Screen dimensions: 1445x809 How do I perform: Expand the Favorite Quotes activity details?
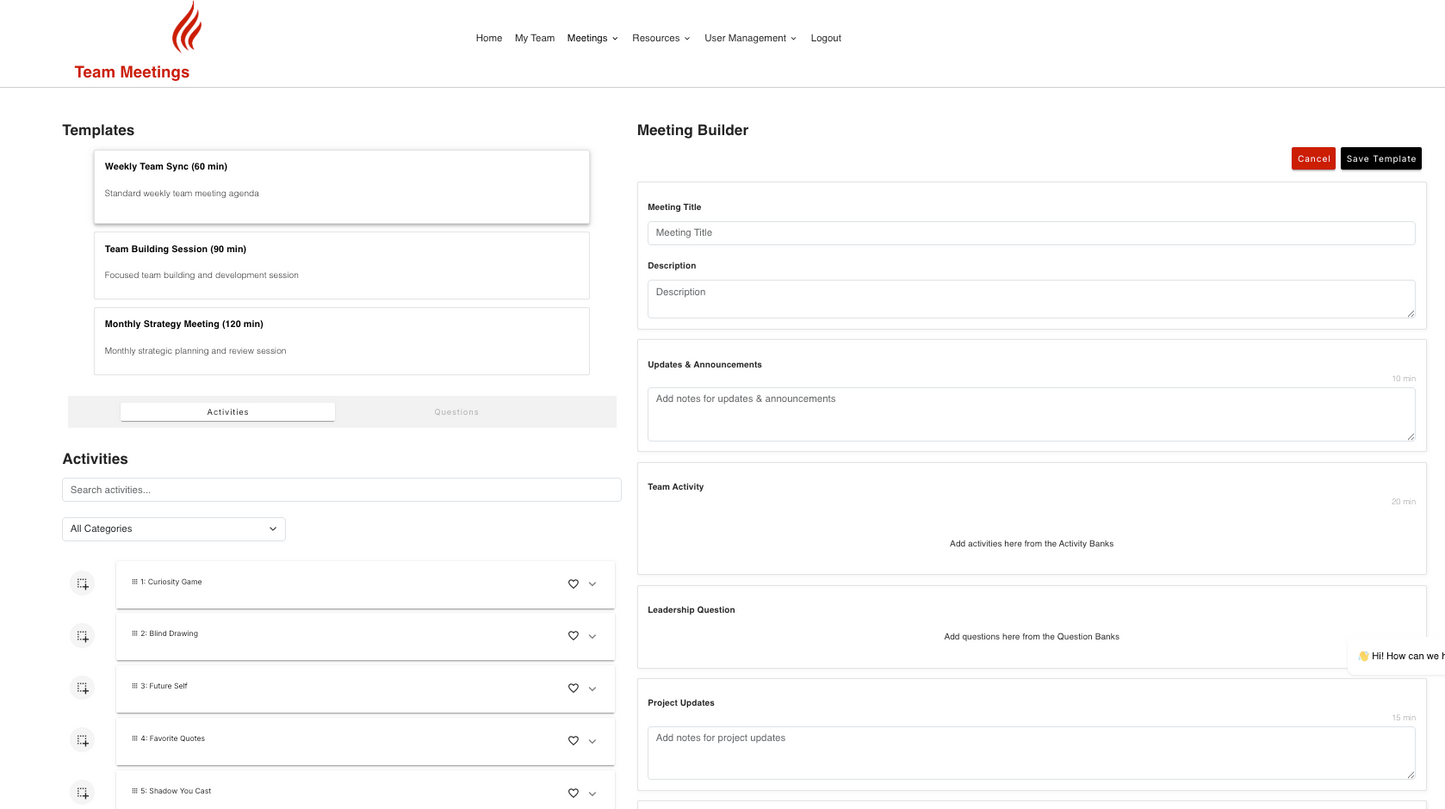click(592, 741)
